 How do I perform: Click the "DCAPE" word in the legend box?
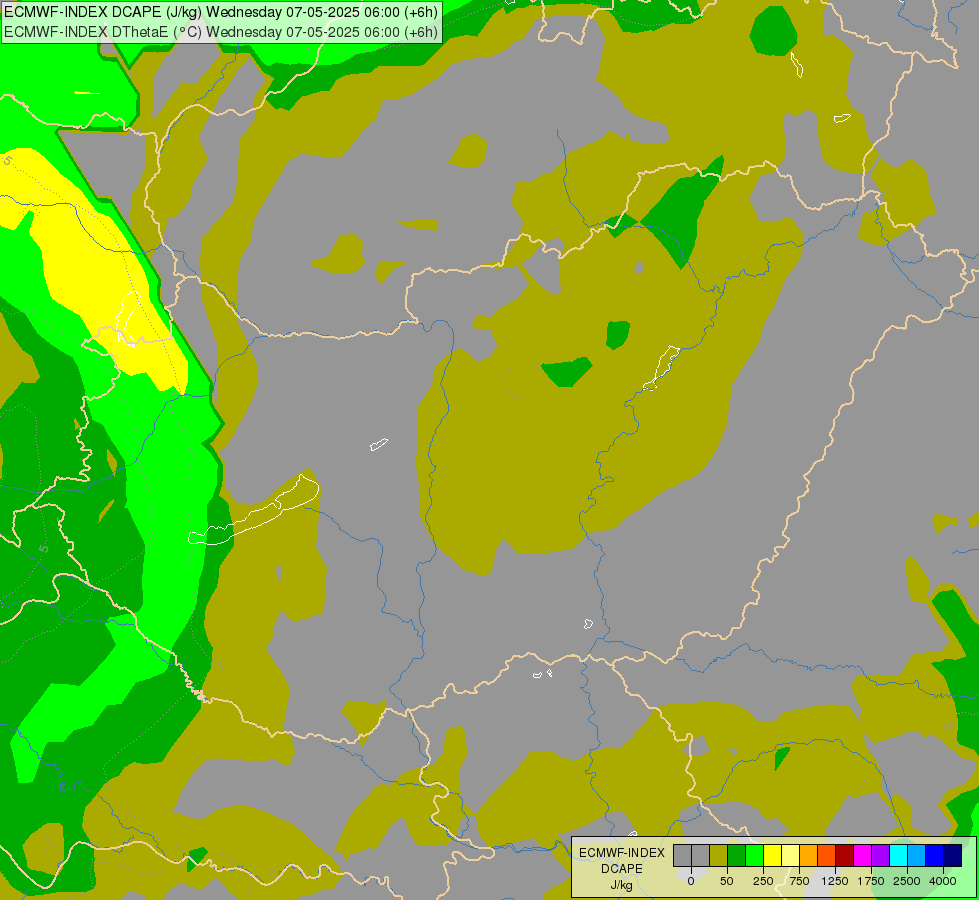tap(622, 869)
